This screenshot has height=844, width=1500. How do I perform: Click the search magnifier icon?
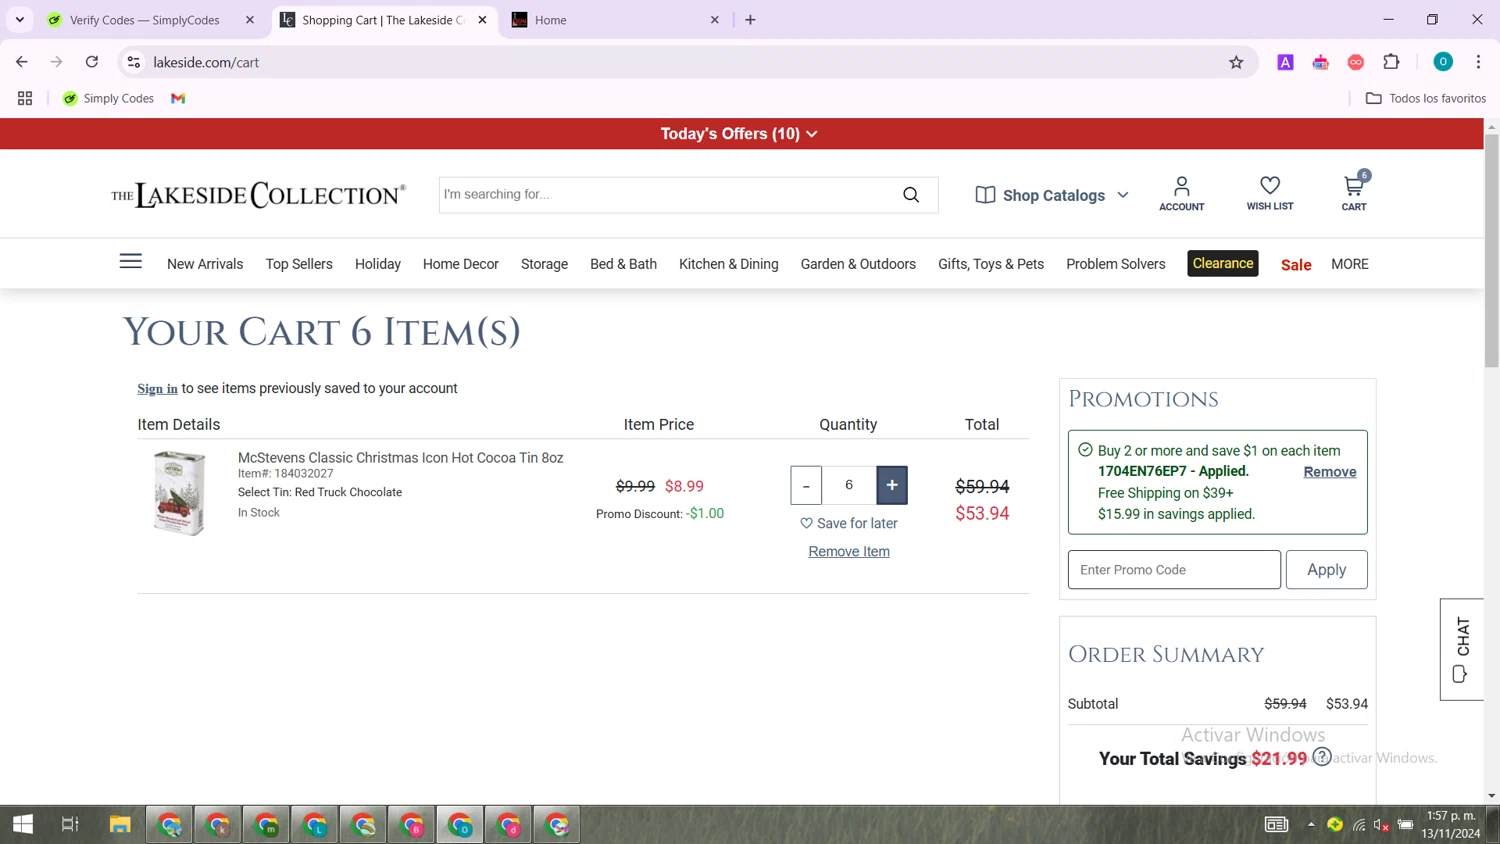(911, 195)
